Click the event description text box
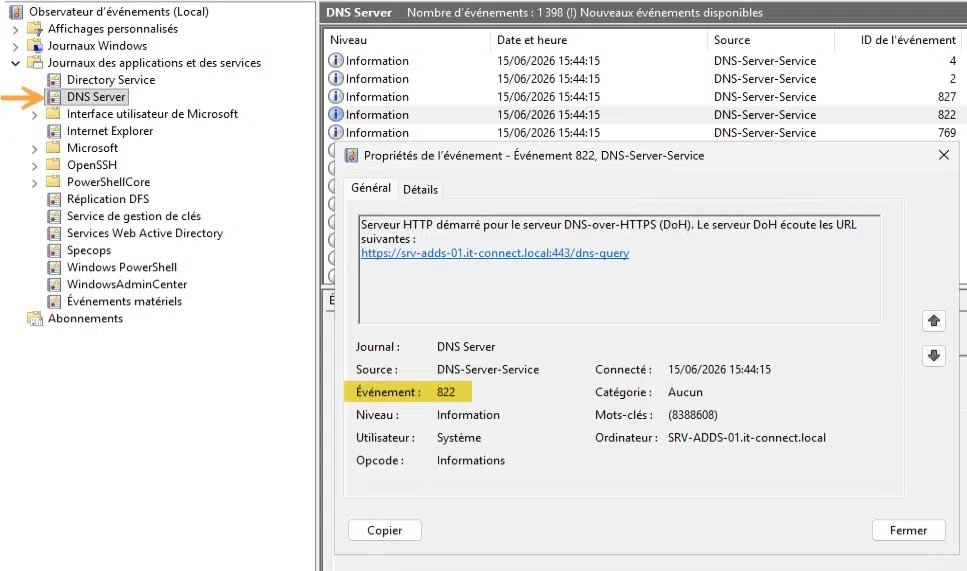Viewport: 967px width, 571px height. coord(619,269)
